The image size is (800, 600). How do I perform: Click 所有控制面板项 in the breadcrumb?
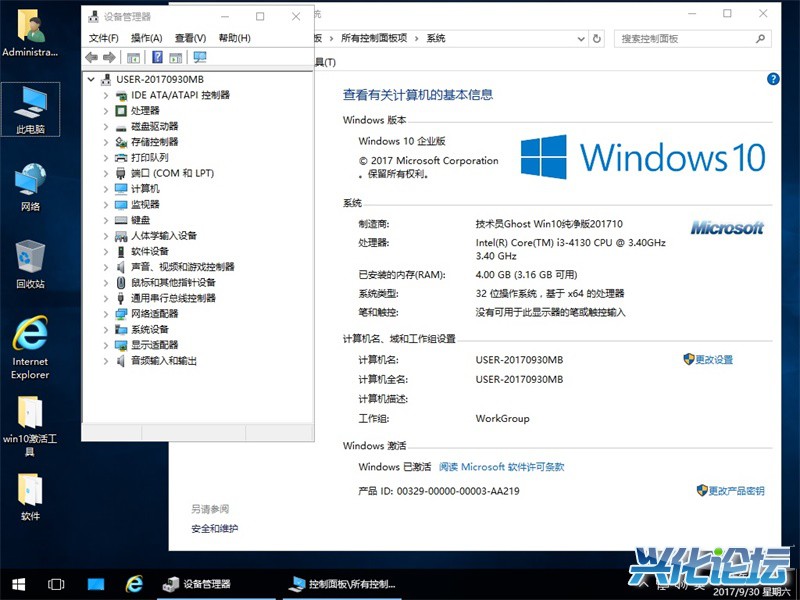point(374,38)
